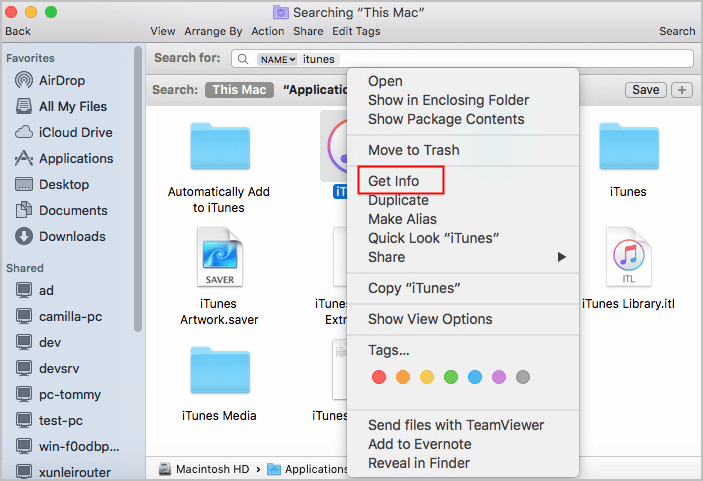Add search criteria with plus button
Image resolution: width=703 pixels, height=481 pixels.
(682, 90)
